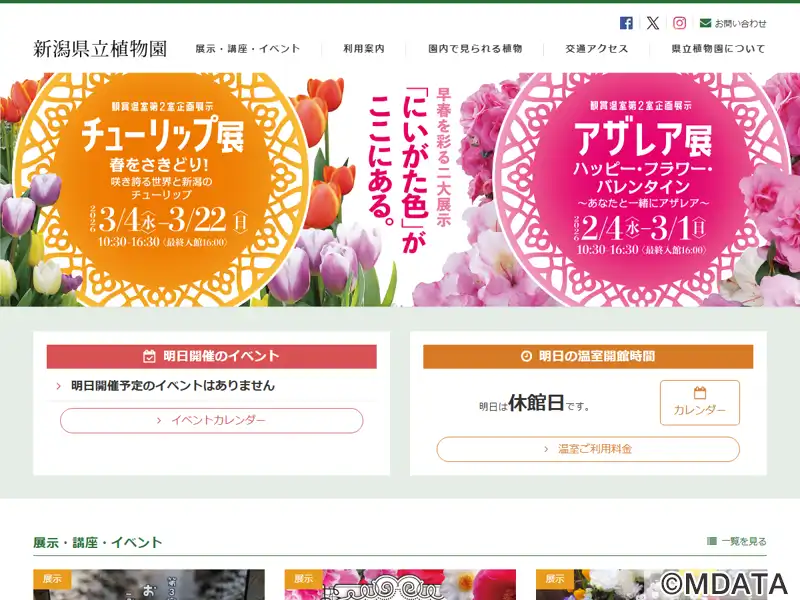
Task: Click the 休館日 text
Action: (x=536, y=403)
